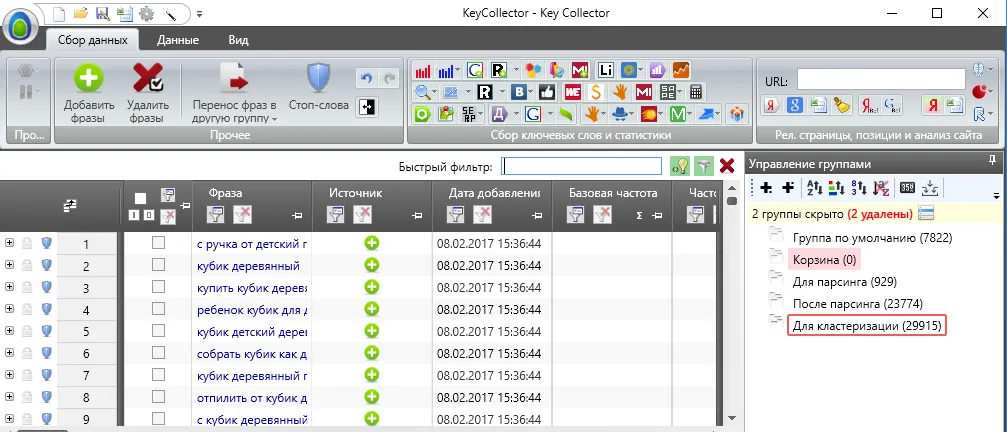Screen dimensions: 1007x432
Task: Click inside the URL input field
Action: click(881, 80)
